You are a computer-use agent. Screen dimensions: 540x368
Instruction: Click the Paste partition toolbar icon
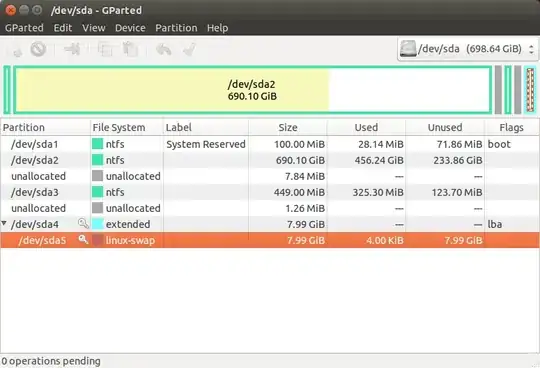point(131,49)
